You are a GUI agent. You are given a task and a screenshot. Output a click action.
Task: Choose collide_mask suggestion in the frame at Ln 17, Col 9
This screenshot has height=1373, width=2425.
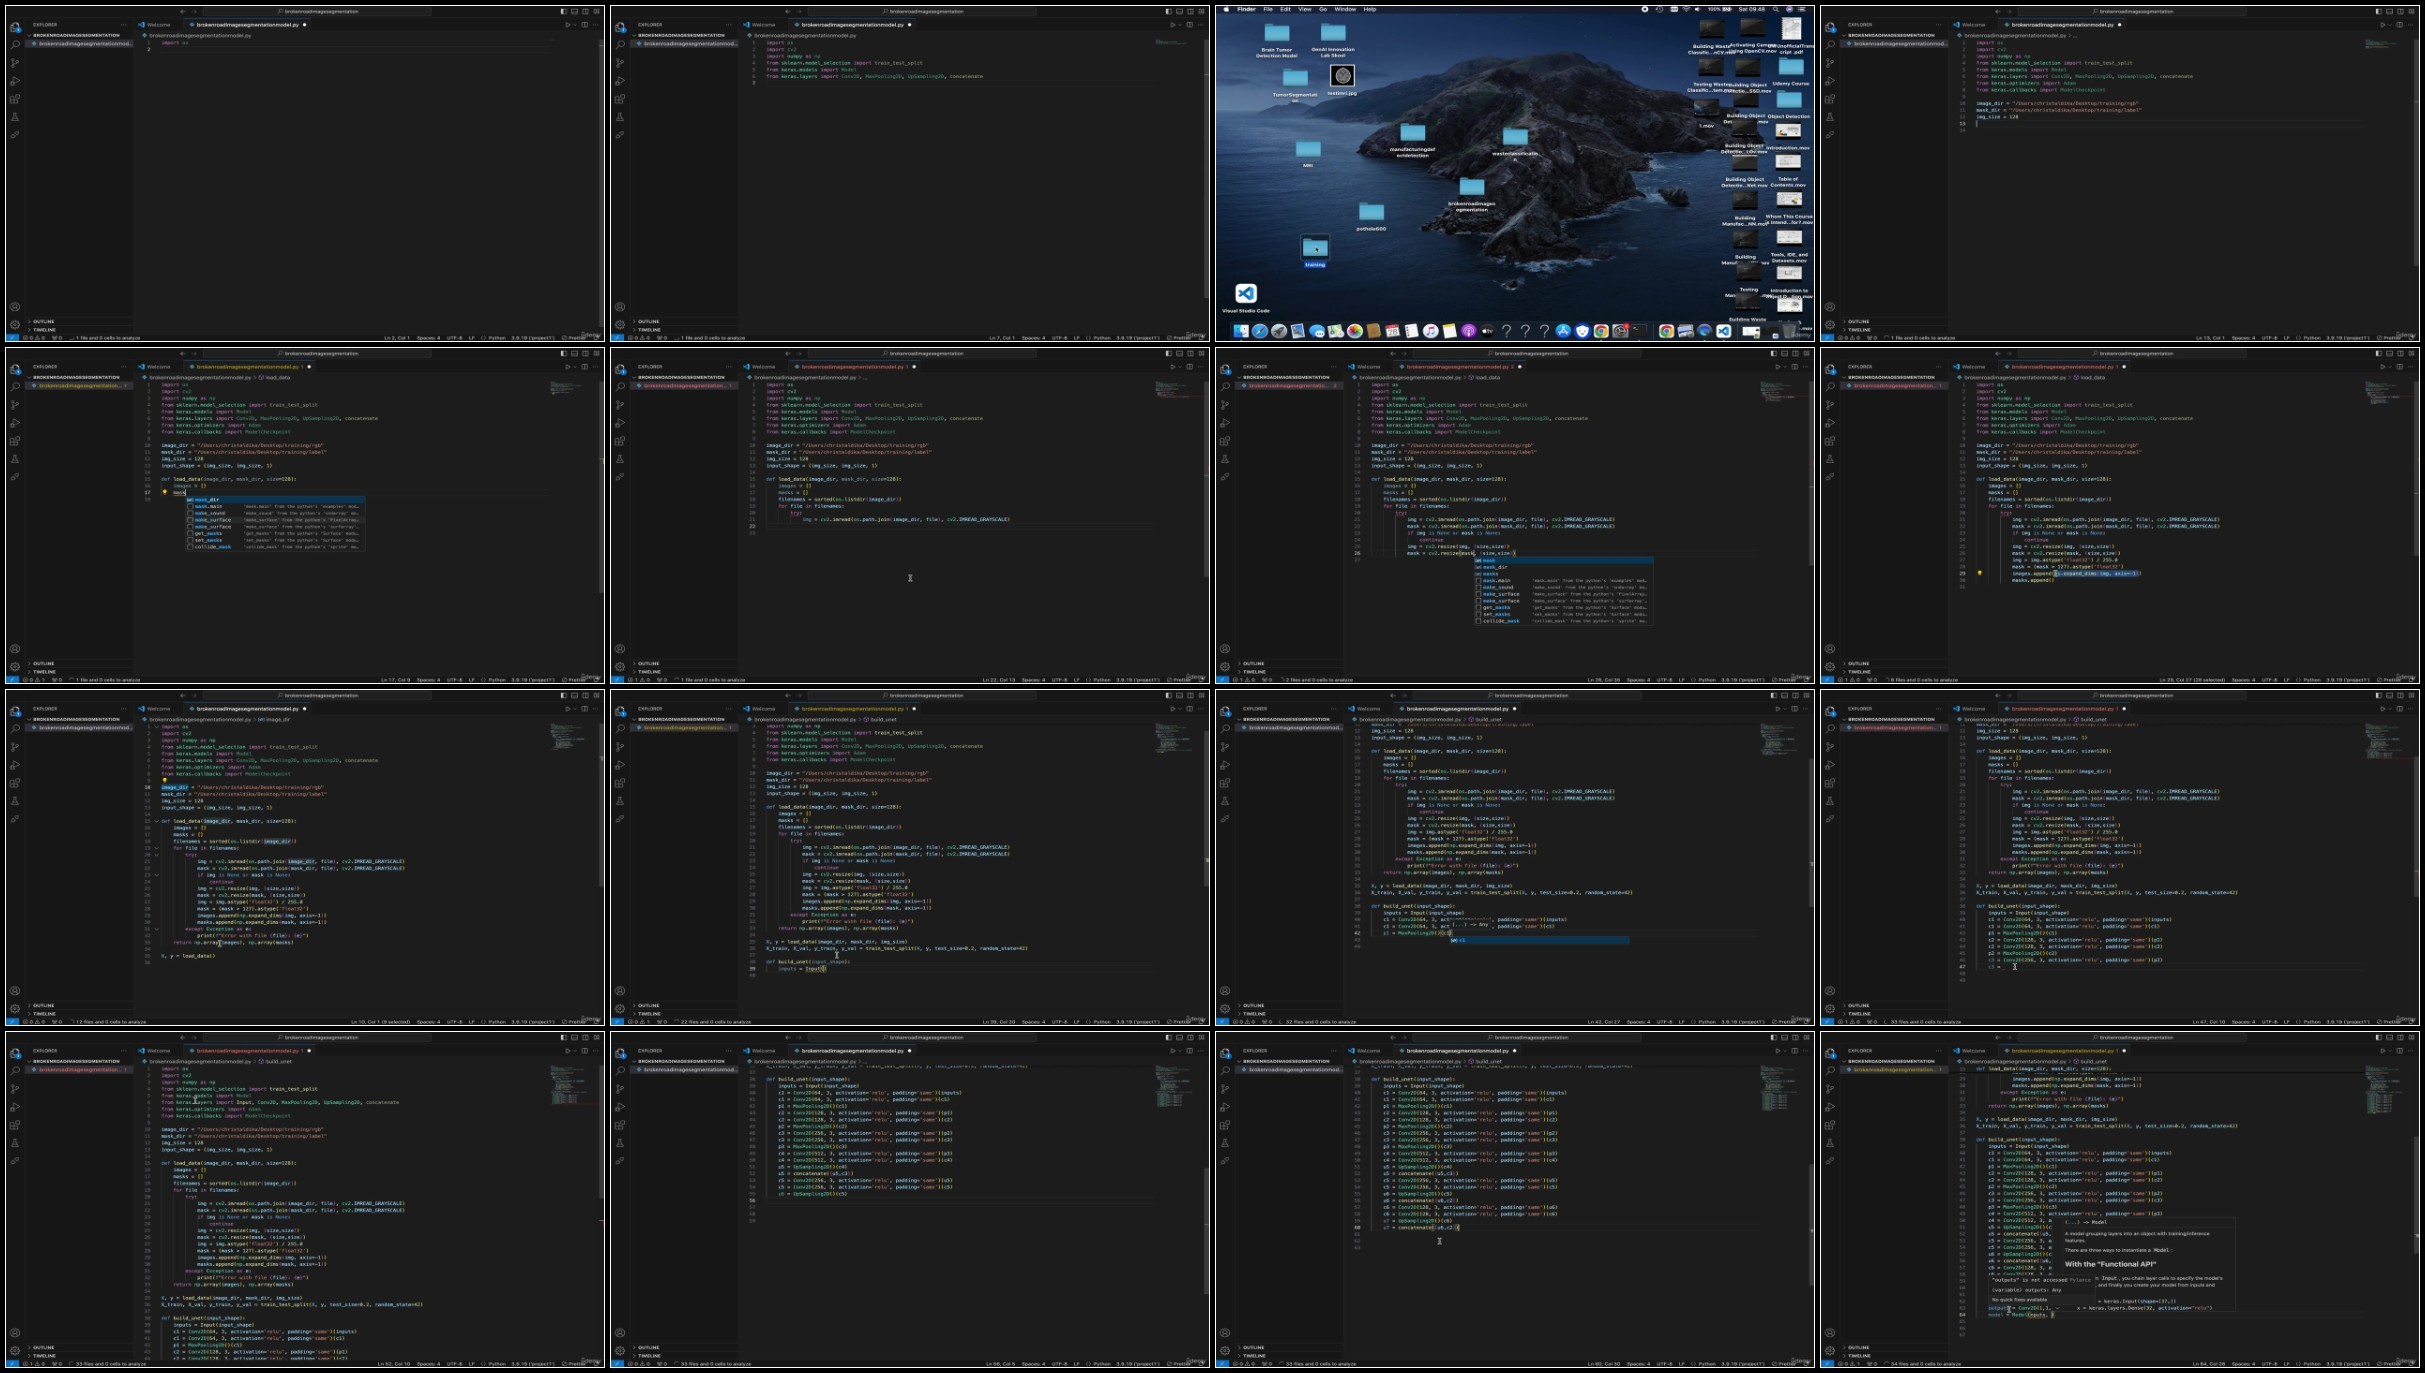[275, 547]
